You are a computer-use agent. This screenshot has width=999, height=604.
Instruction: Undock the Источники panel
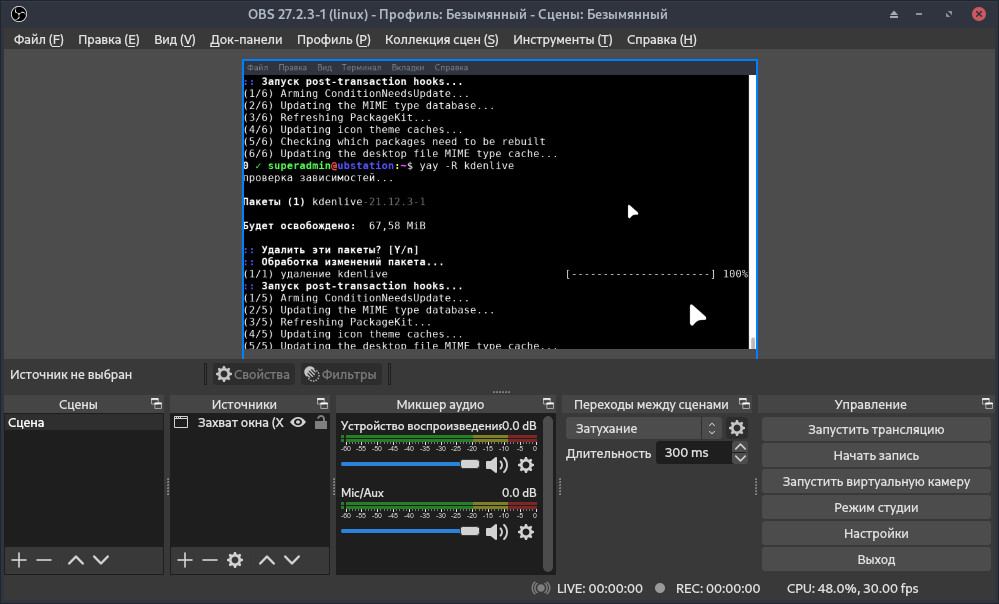tap(322, 403)
